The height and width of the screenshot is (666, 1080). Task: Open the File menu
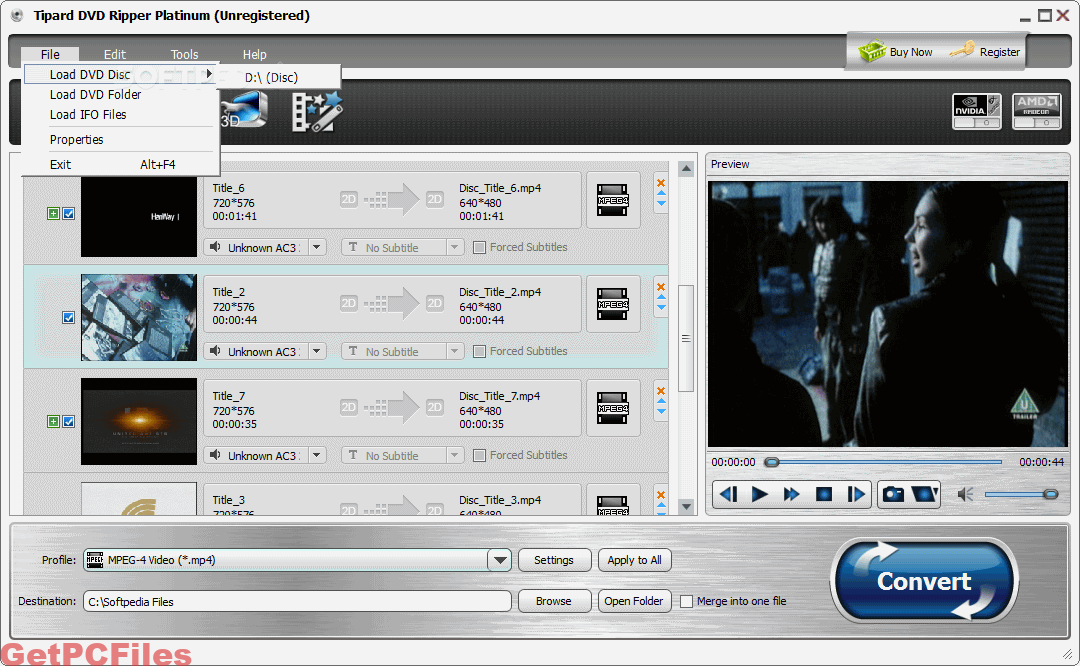point(50,54)
